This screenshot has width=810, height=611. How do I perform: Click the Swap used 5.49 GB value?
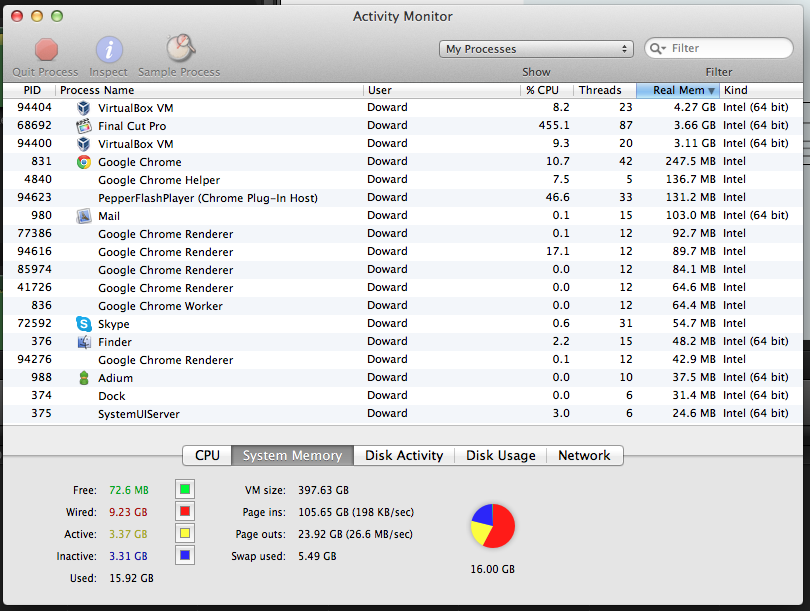317,557
